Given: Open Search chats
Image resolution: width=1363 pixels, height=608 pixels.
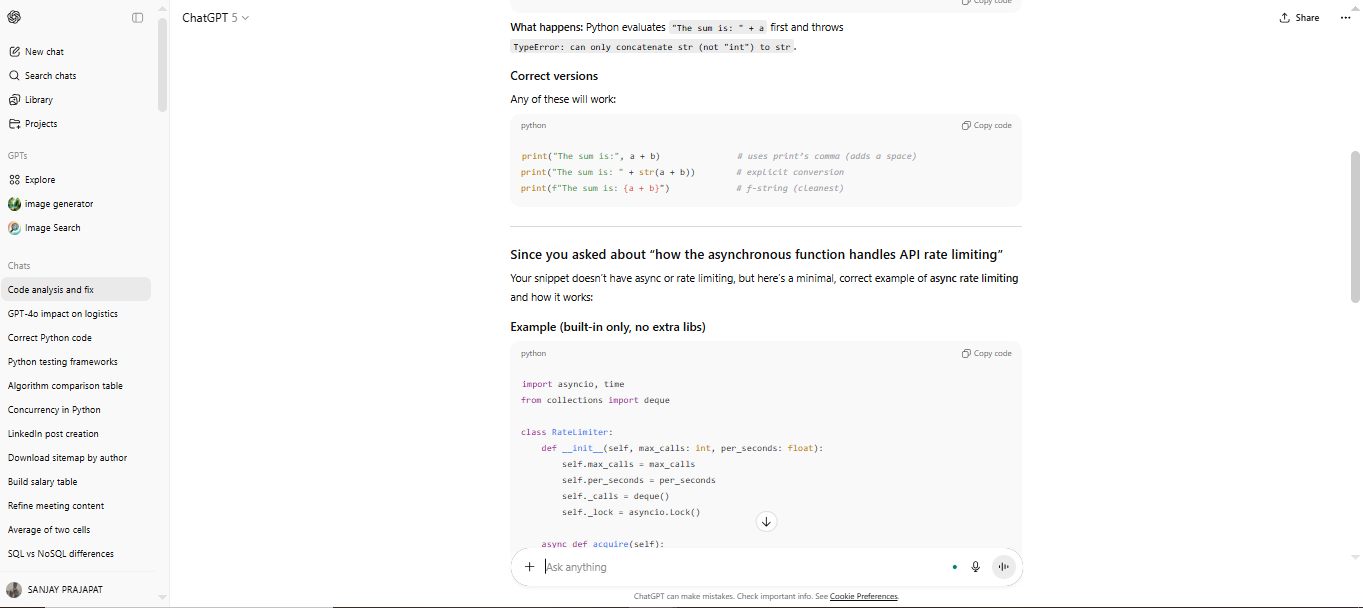Looking at the screenshot, I should (49, 75).
